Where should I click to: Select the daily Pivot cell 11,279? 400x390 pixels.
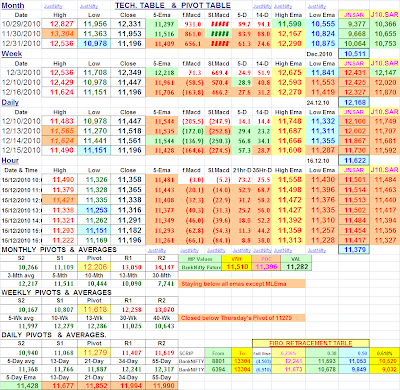tap(95, 353)
